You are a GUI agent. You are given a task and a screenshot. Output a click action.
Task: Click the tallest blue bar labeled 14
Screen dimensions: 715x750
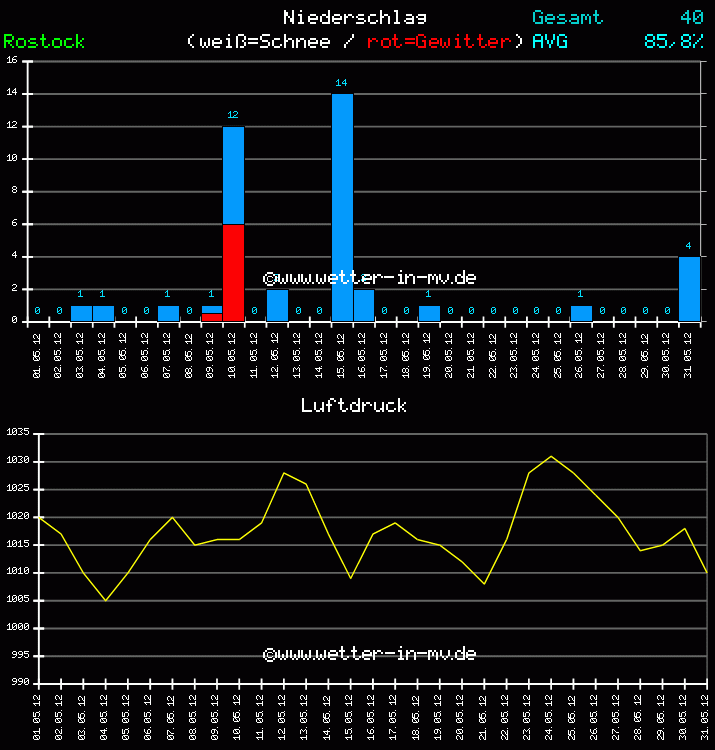[342, 206]
